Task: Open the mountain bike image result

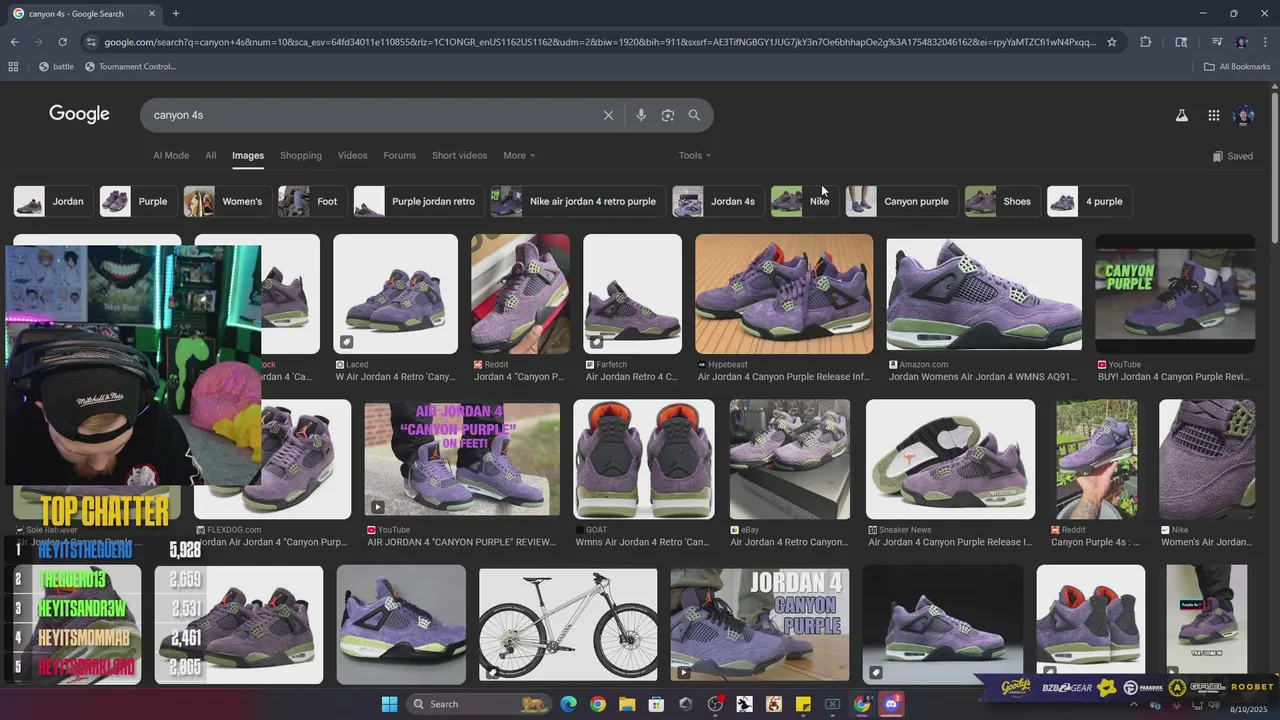Action: tap(568, 624)
